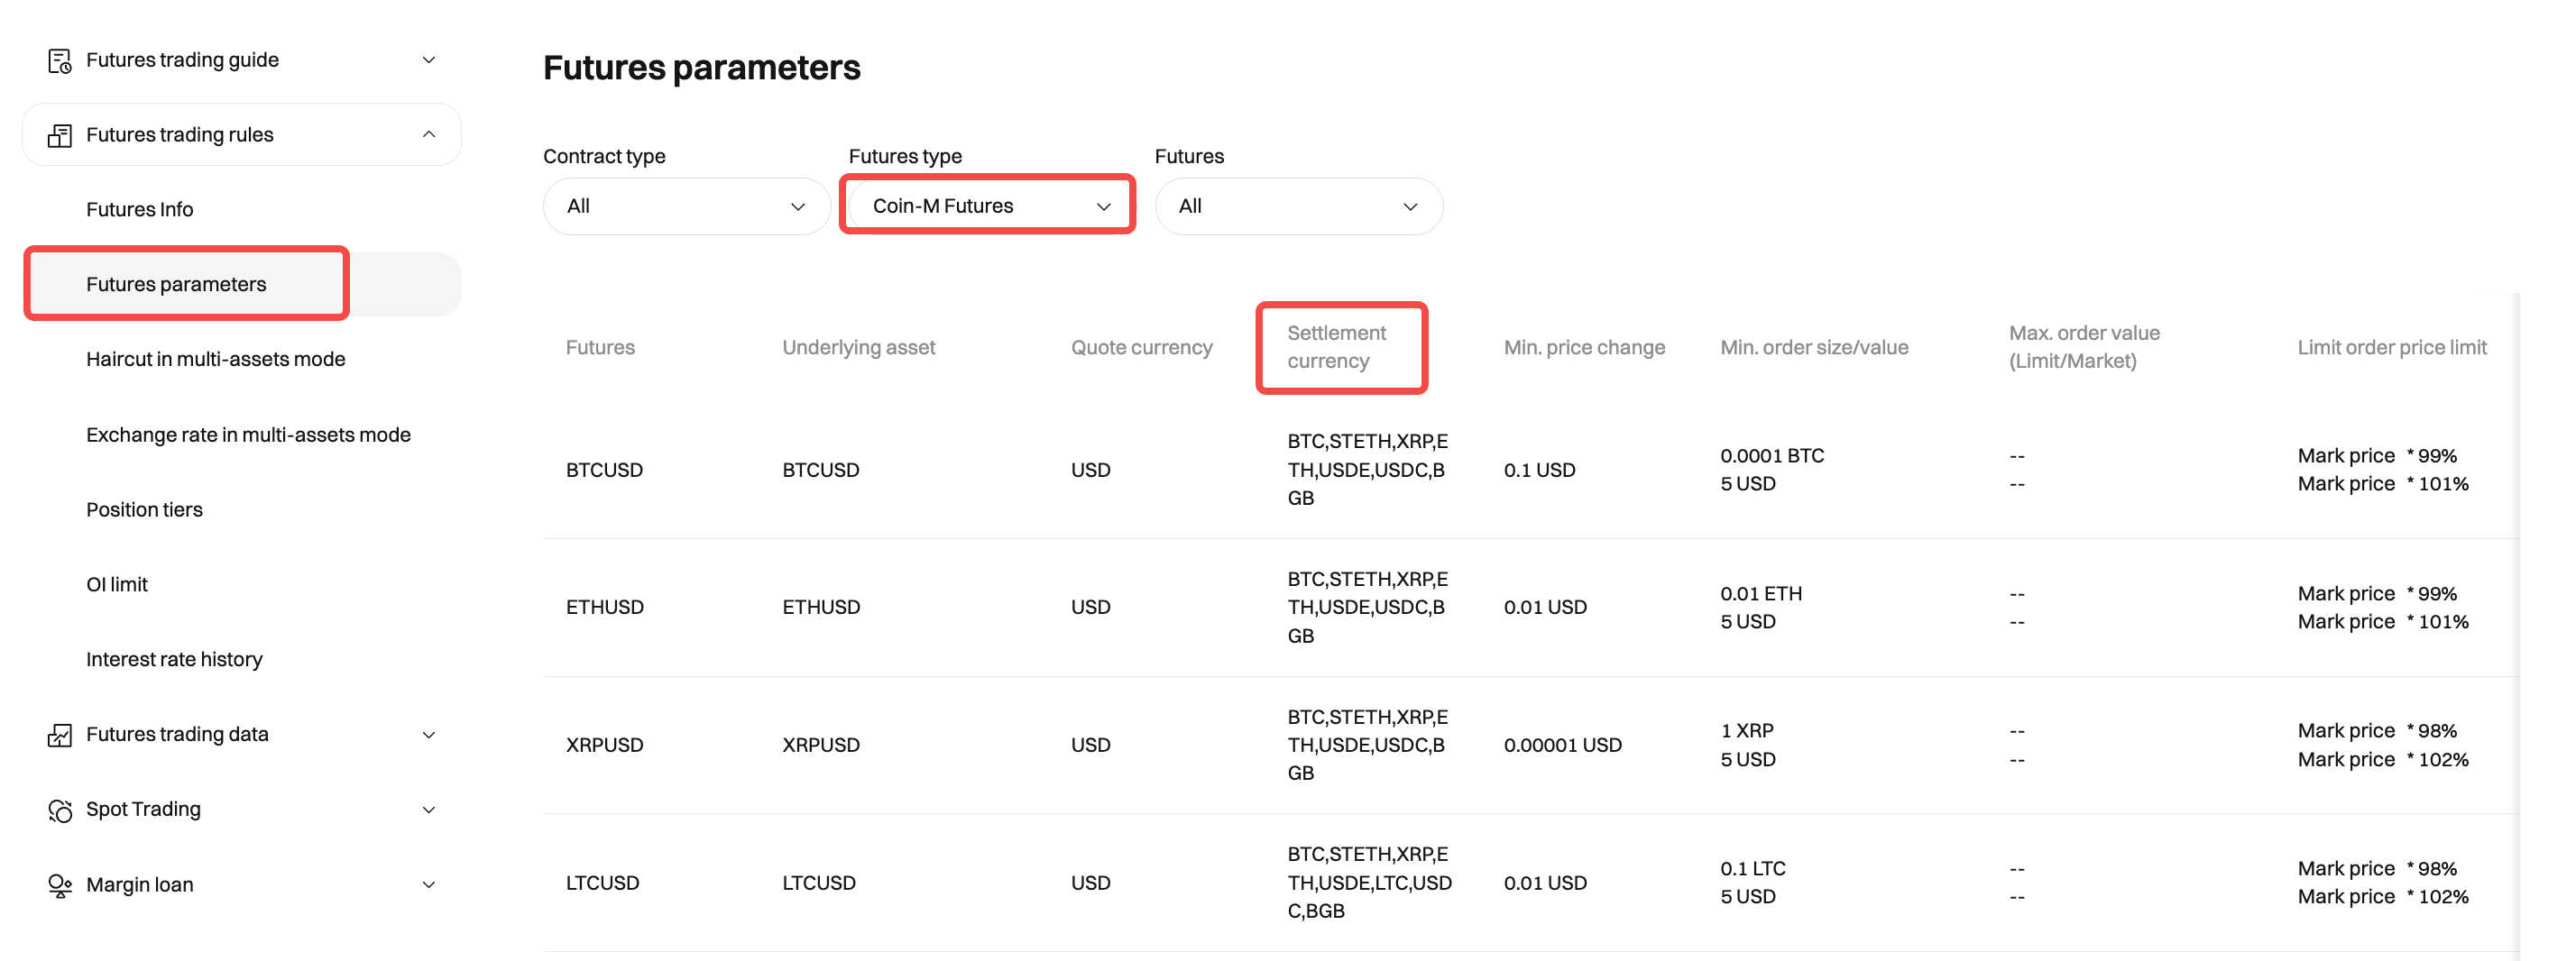Open the Contract type dropdown
2576x961 pixels.
[x=686, y=207]
